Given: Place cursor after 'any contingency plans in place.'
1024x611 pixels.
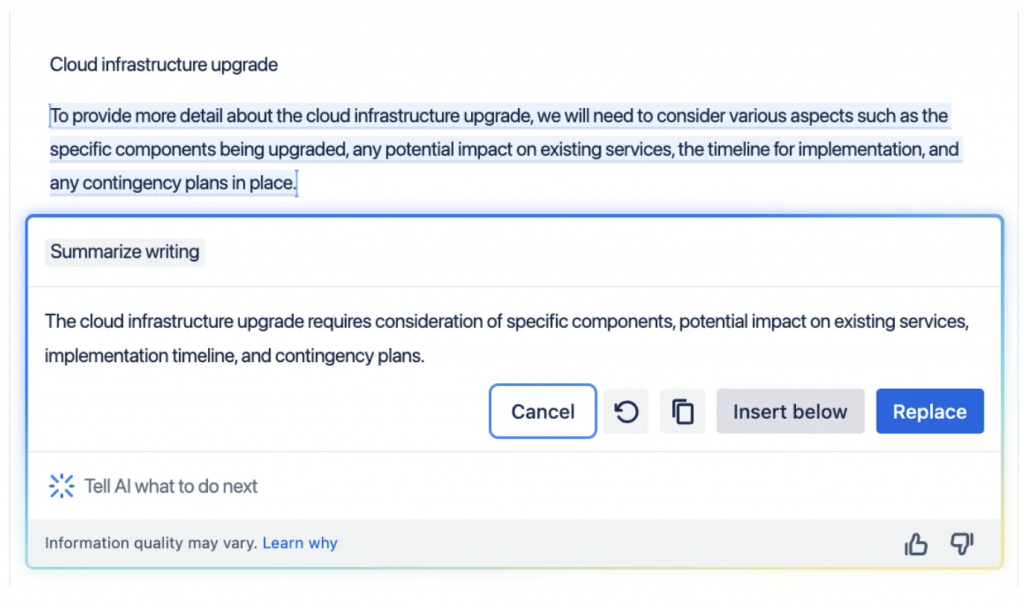Looking at the screenshot, I should tap(298, 183).
